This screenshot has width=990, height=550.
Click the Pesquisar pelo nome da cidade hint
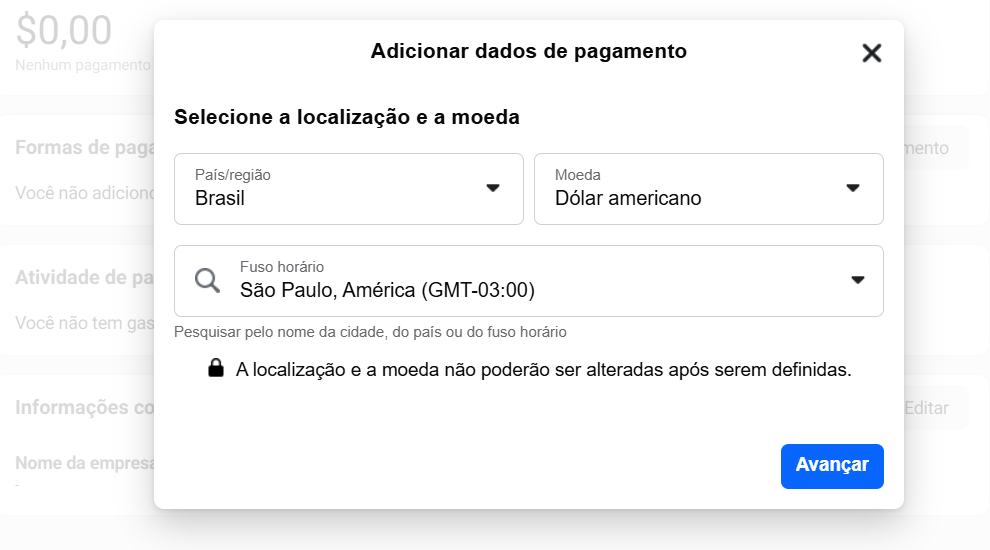tap(370, 332)
